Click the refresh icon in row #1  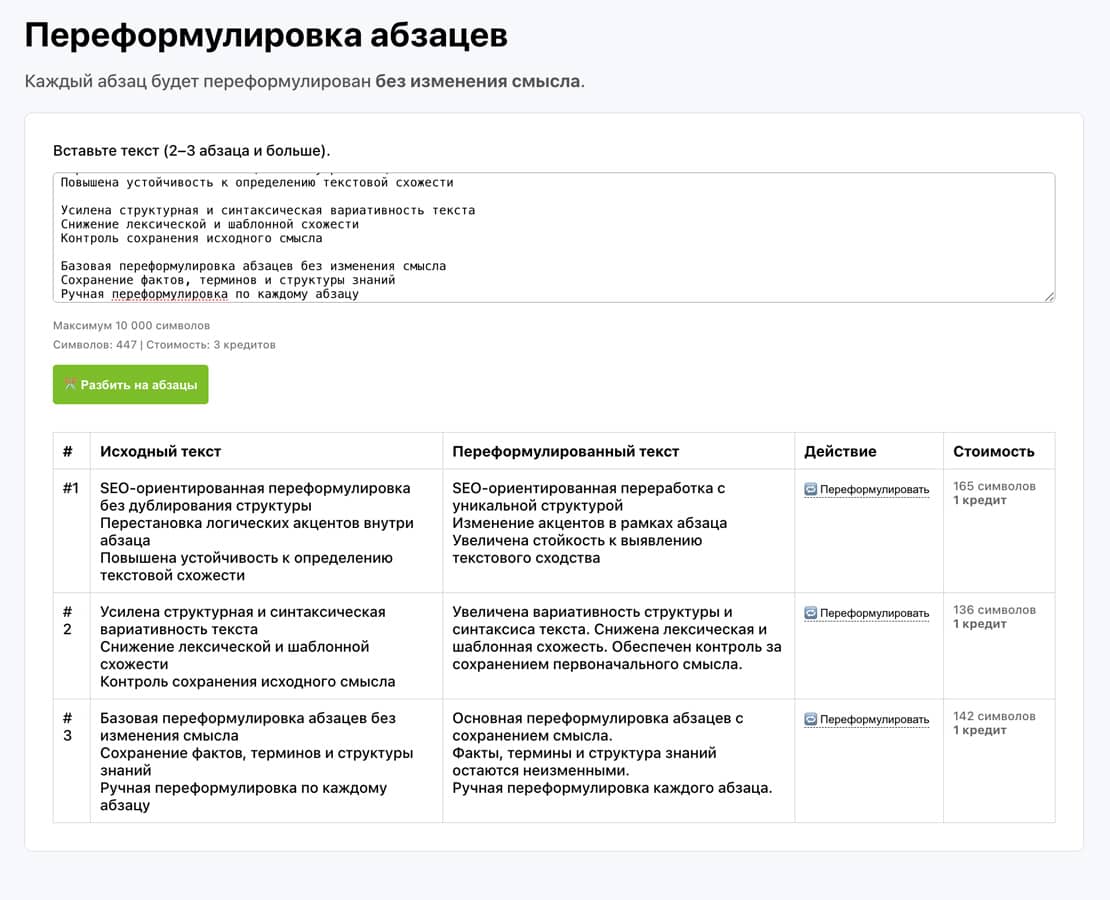[x=811, y=490]
